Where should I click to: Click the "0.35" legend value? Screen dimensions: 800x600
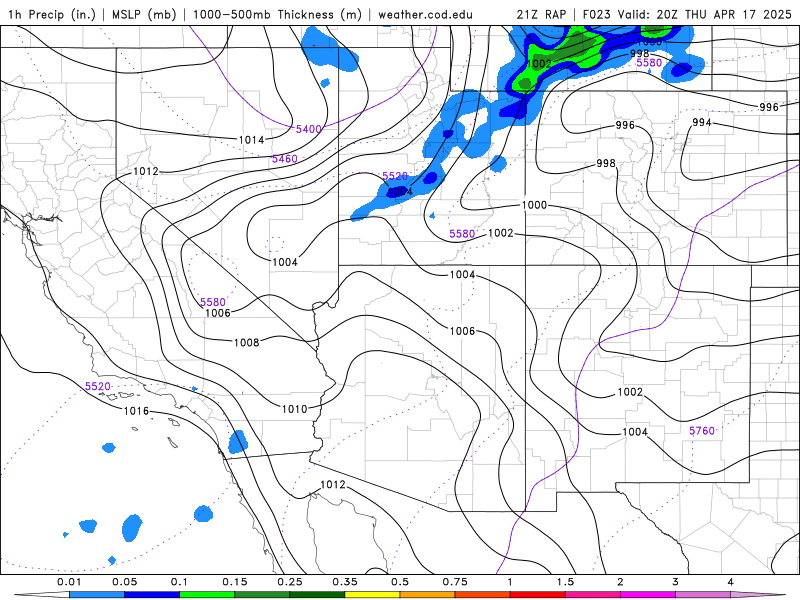(x=345, y=582)
